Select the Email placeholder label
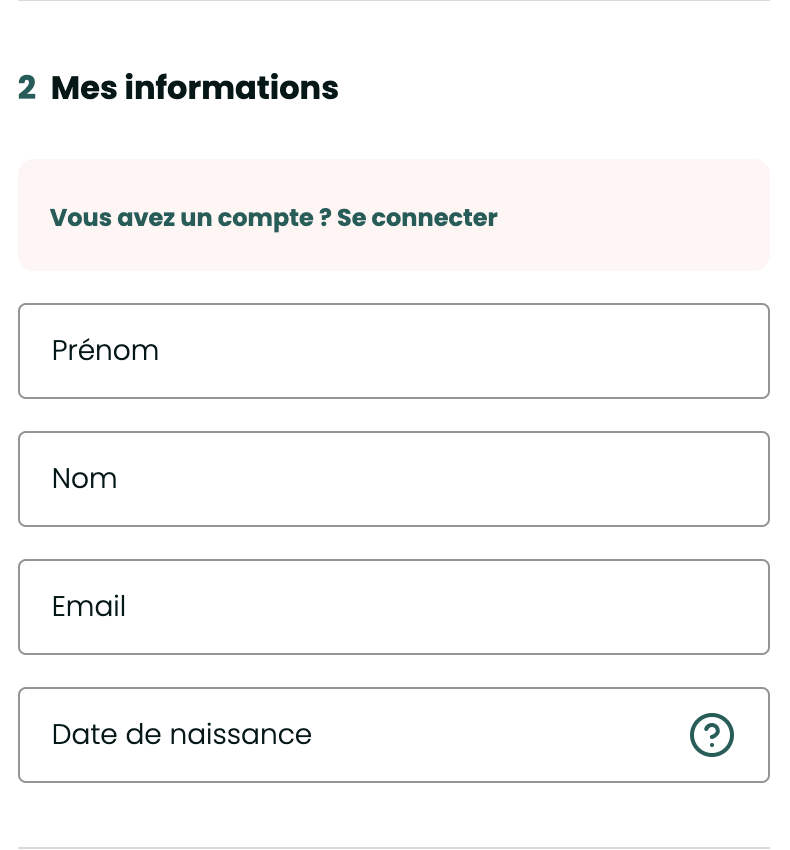 click(88, 607)
